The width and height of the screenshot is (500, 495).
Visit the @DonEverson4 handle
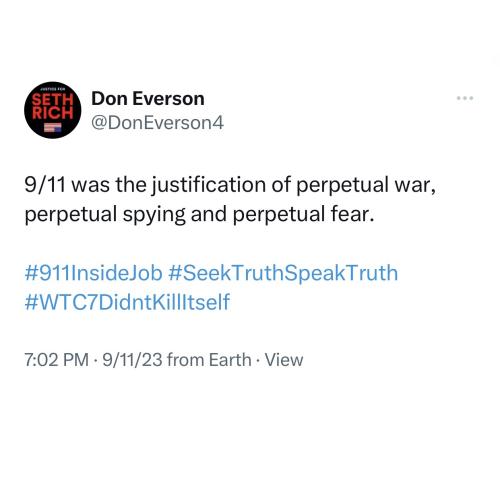(157, 123)
